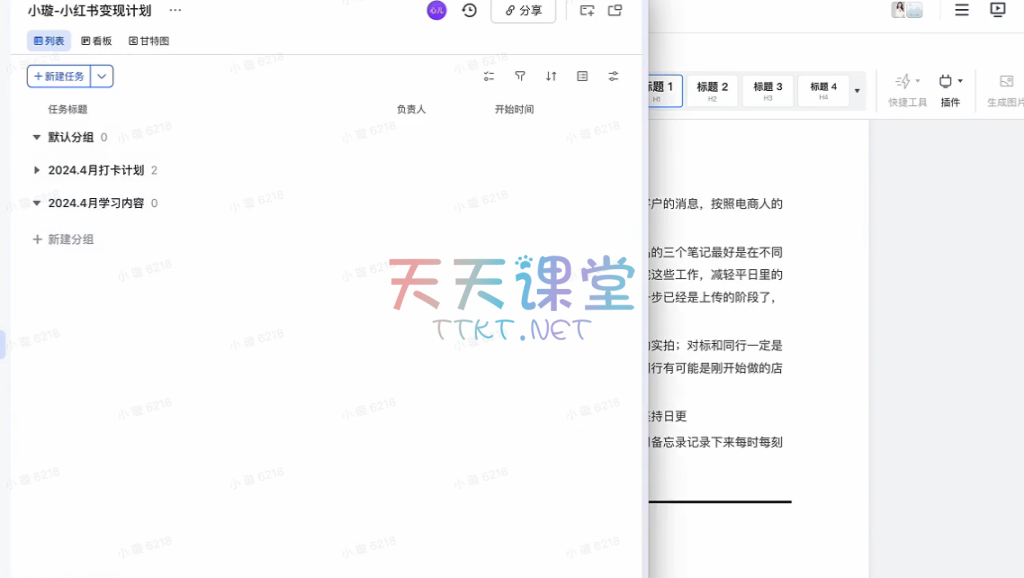
Task: Click the pop-out window icon
Action: click(615, 10)
